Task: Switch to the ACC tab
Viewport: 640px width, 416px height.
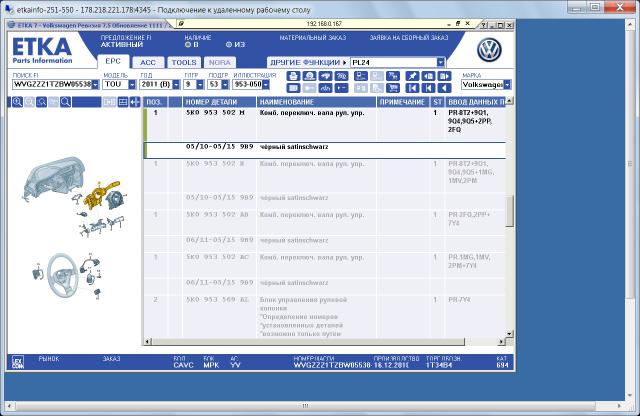Action: 148,62
